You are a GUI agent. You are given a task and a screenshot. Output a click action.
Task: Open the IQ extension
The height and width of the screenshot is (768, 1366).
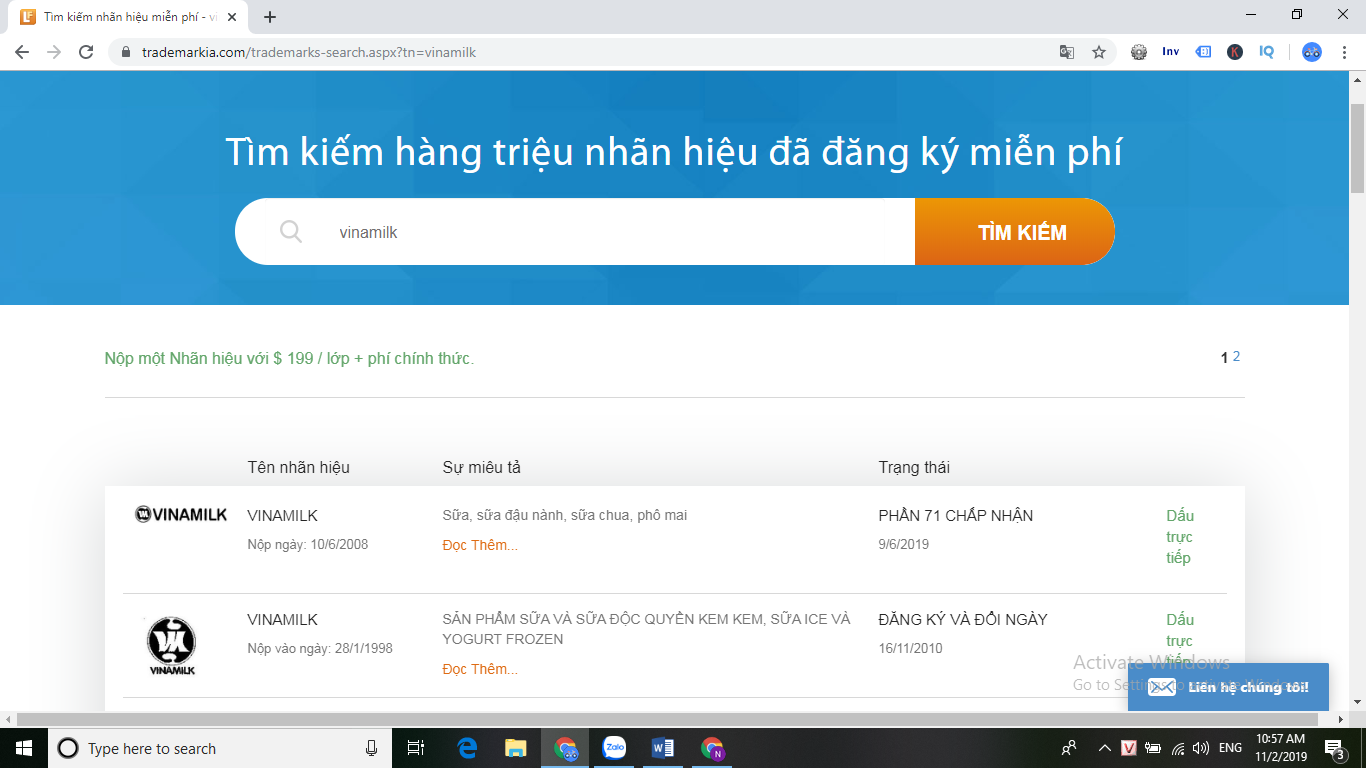point(1267,52)
